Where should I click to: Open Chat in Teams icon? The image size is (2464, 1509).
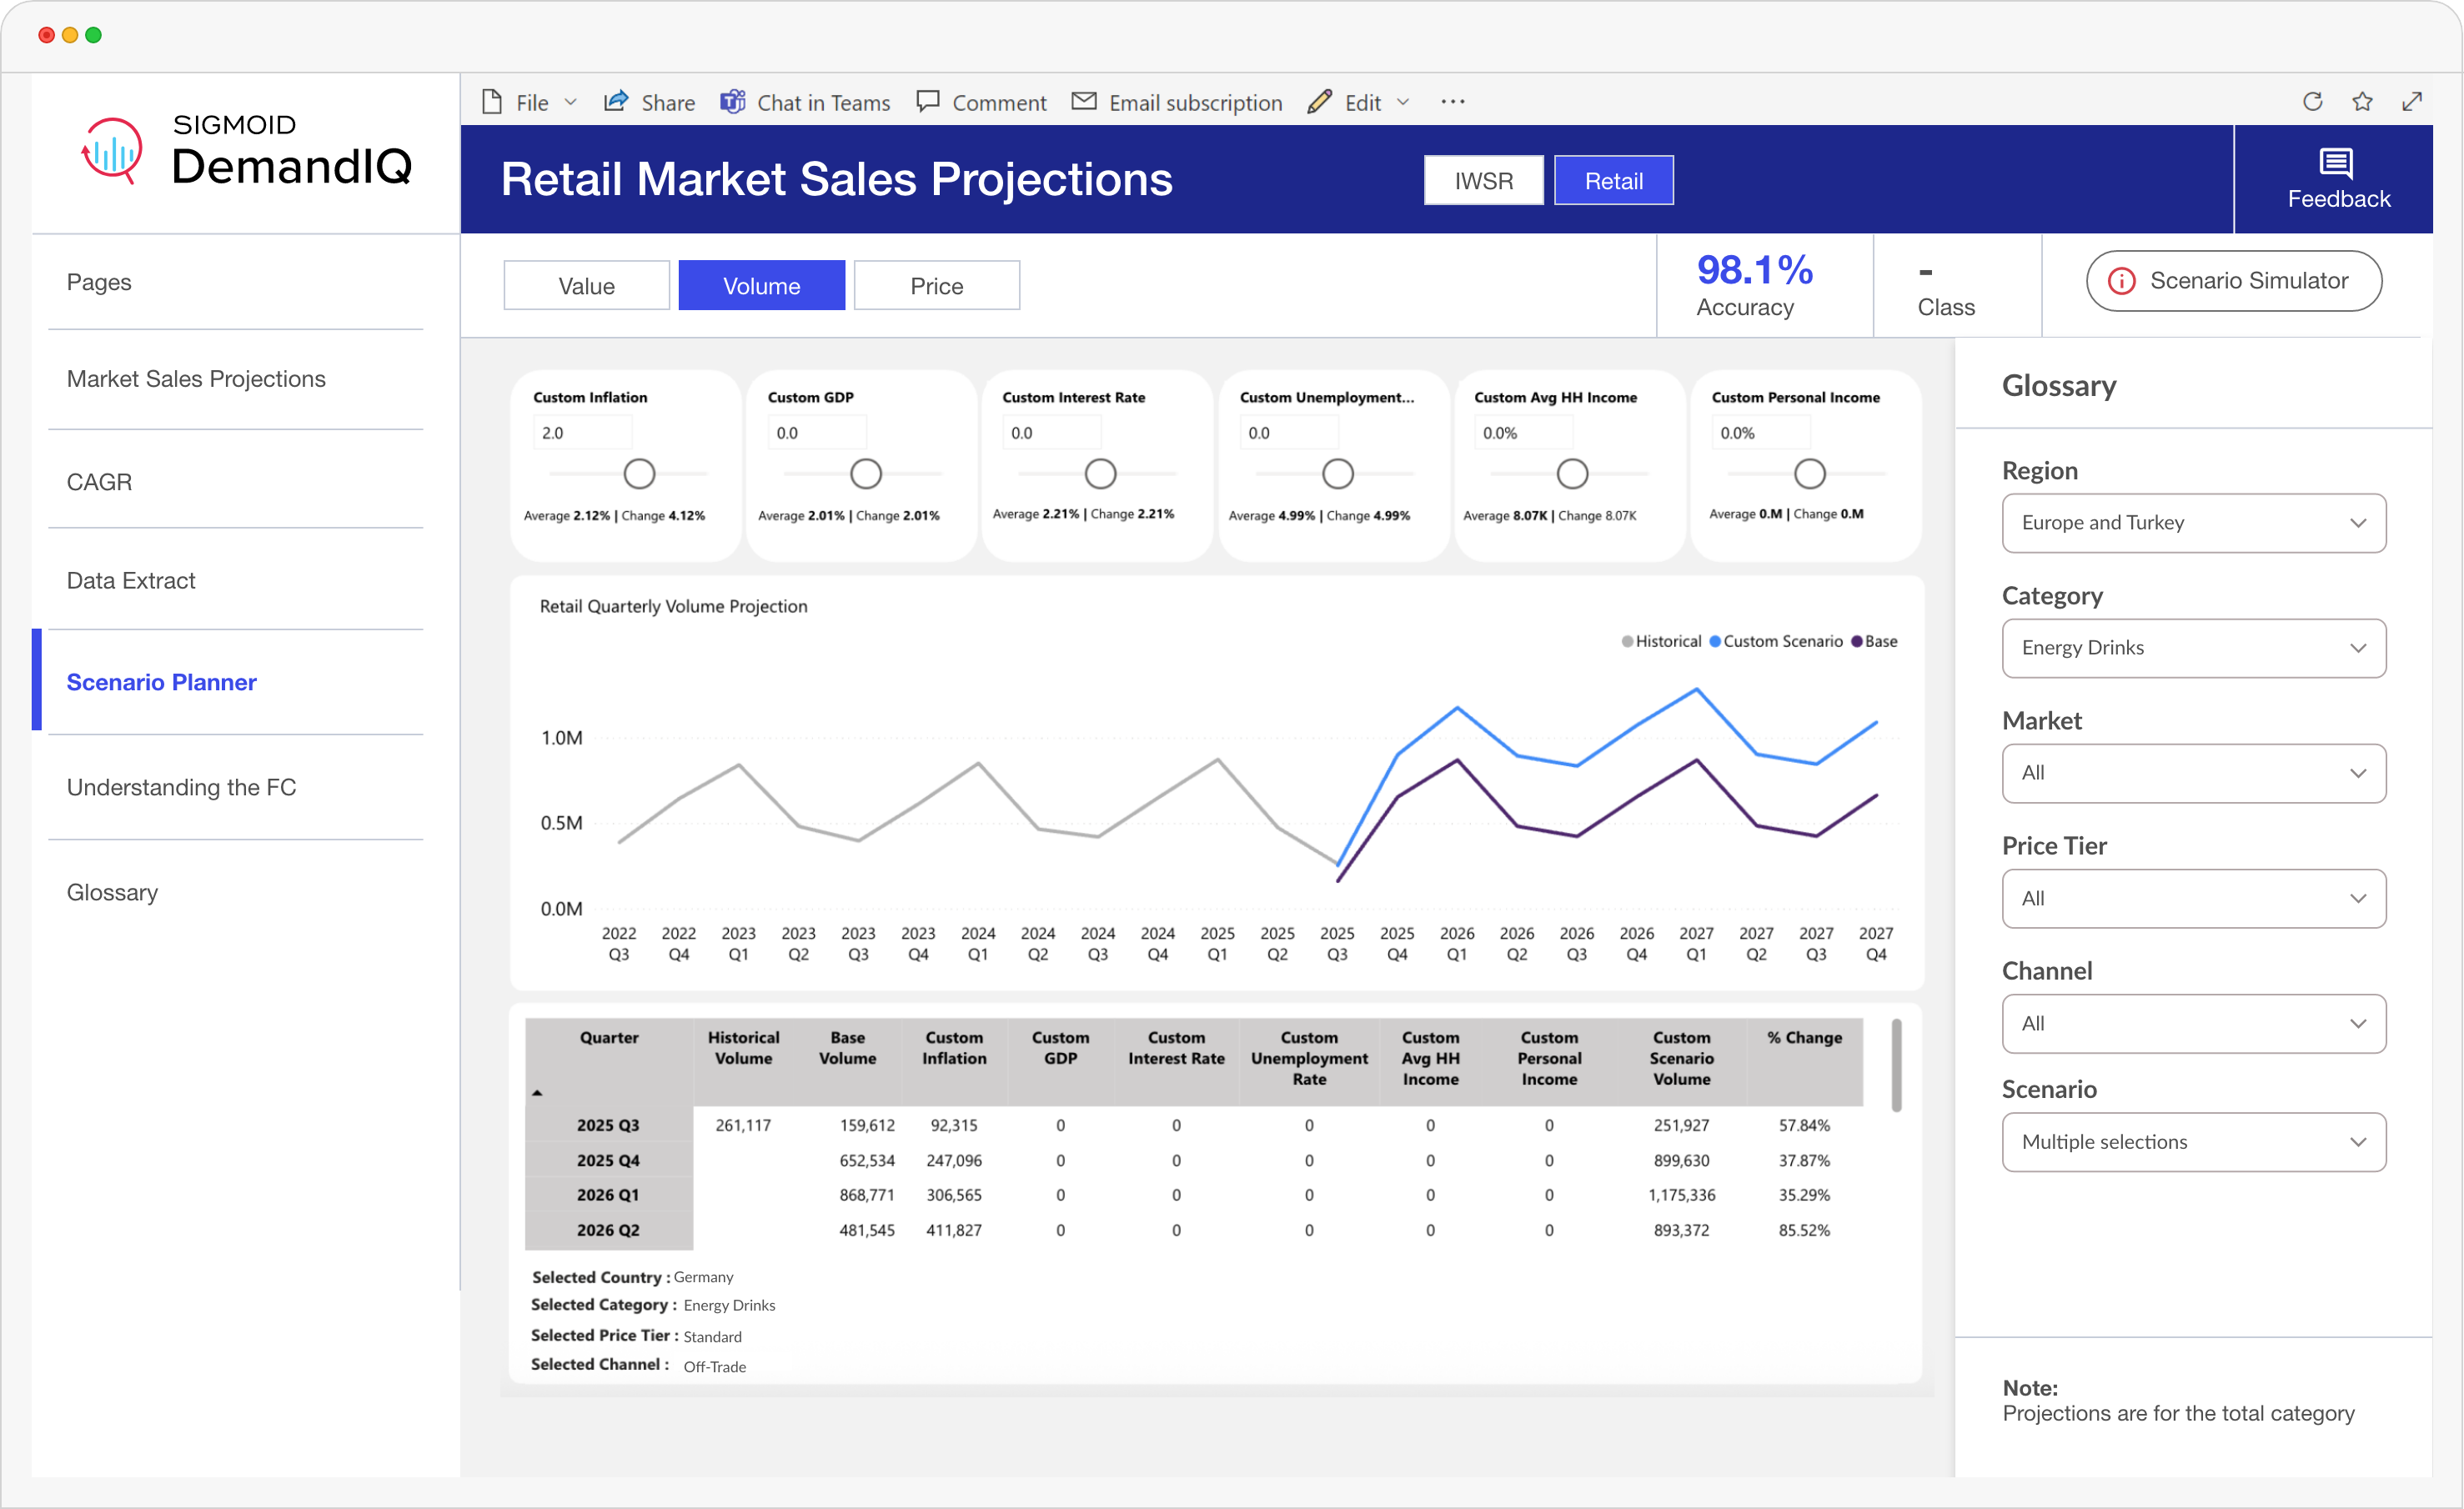(x=733, y=102)
